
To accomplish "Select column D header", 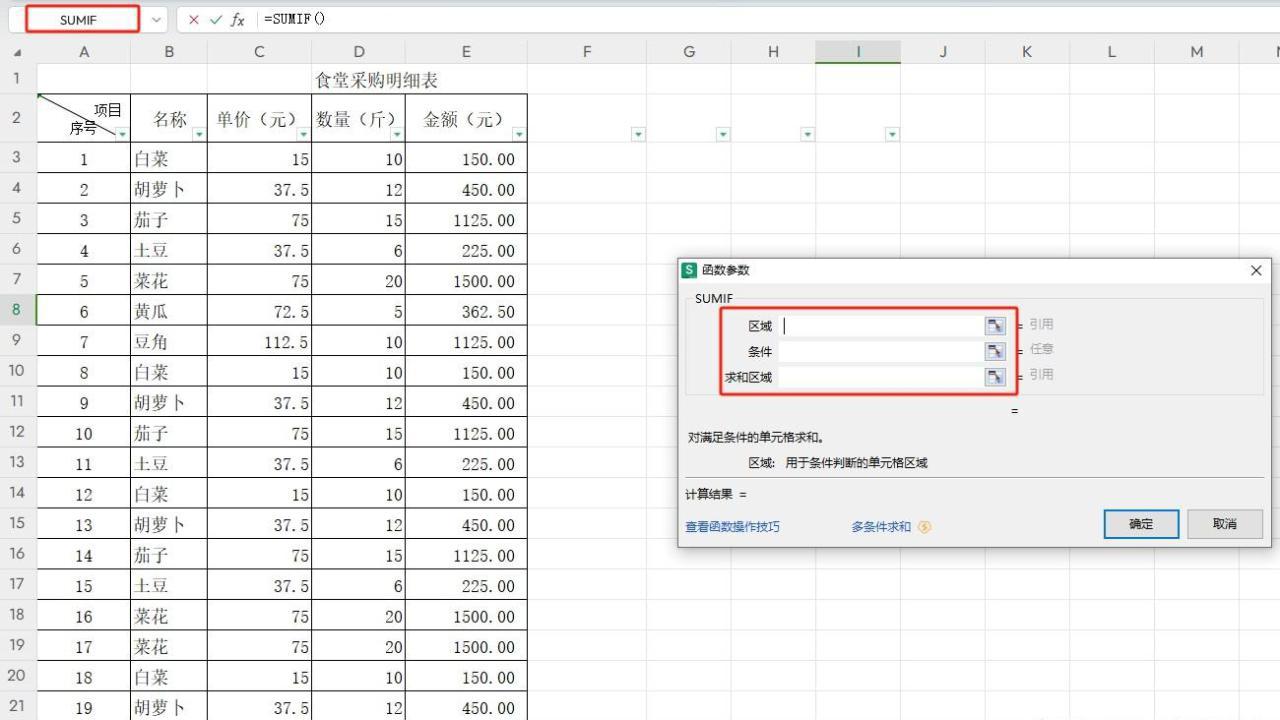I will tap(359, 53).
